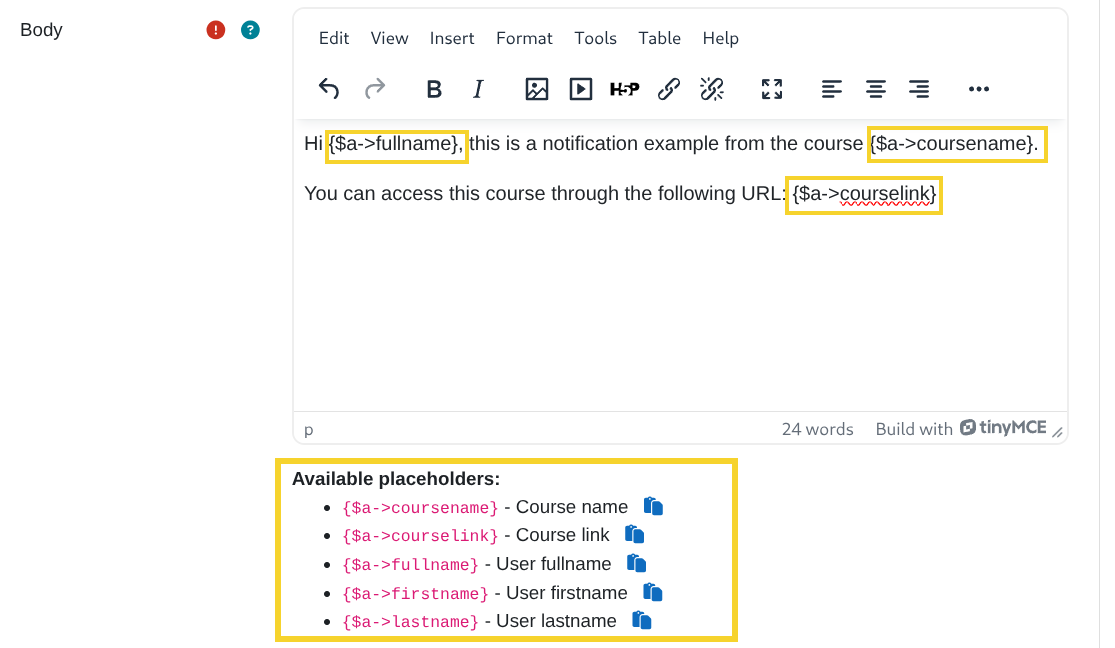Image resolution: width=1115 pixels, height=648 pixels.
Task: Remove link using the unlink icon
Action: coord(711,89)
